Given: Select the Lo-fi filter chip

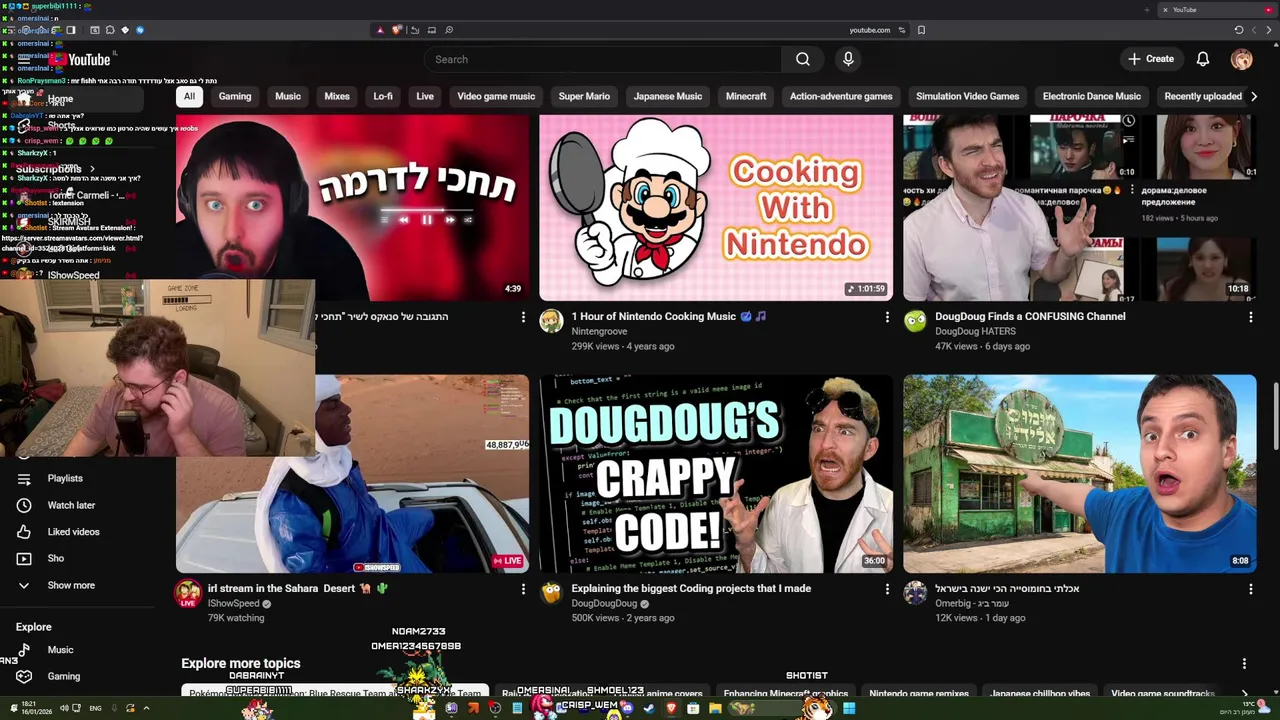Looking at the screenshot, I should [x=383, y=96].
